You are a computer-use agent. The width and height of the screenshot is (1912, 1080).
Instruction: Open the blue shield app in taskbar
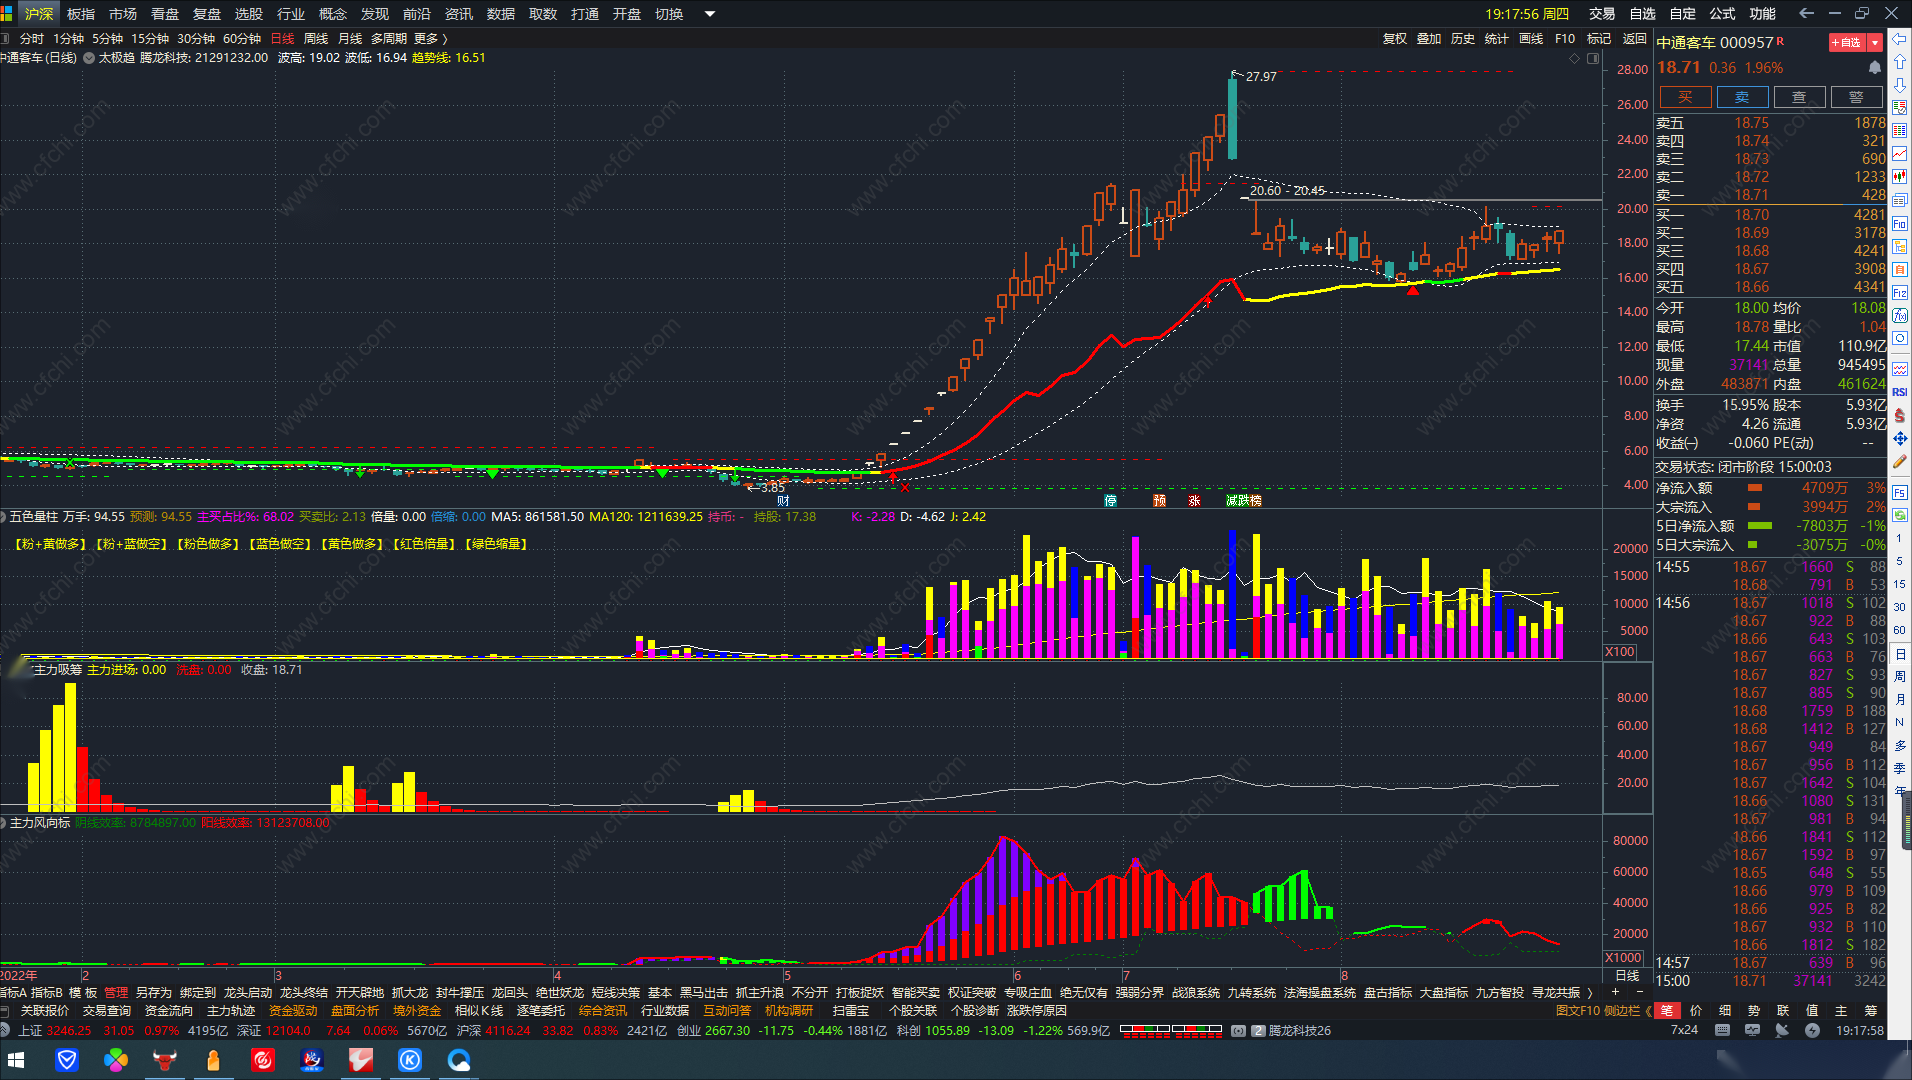67,1060
